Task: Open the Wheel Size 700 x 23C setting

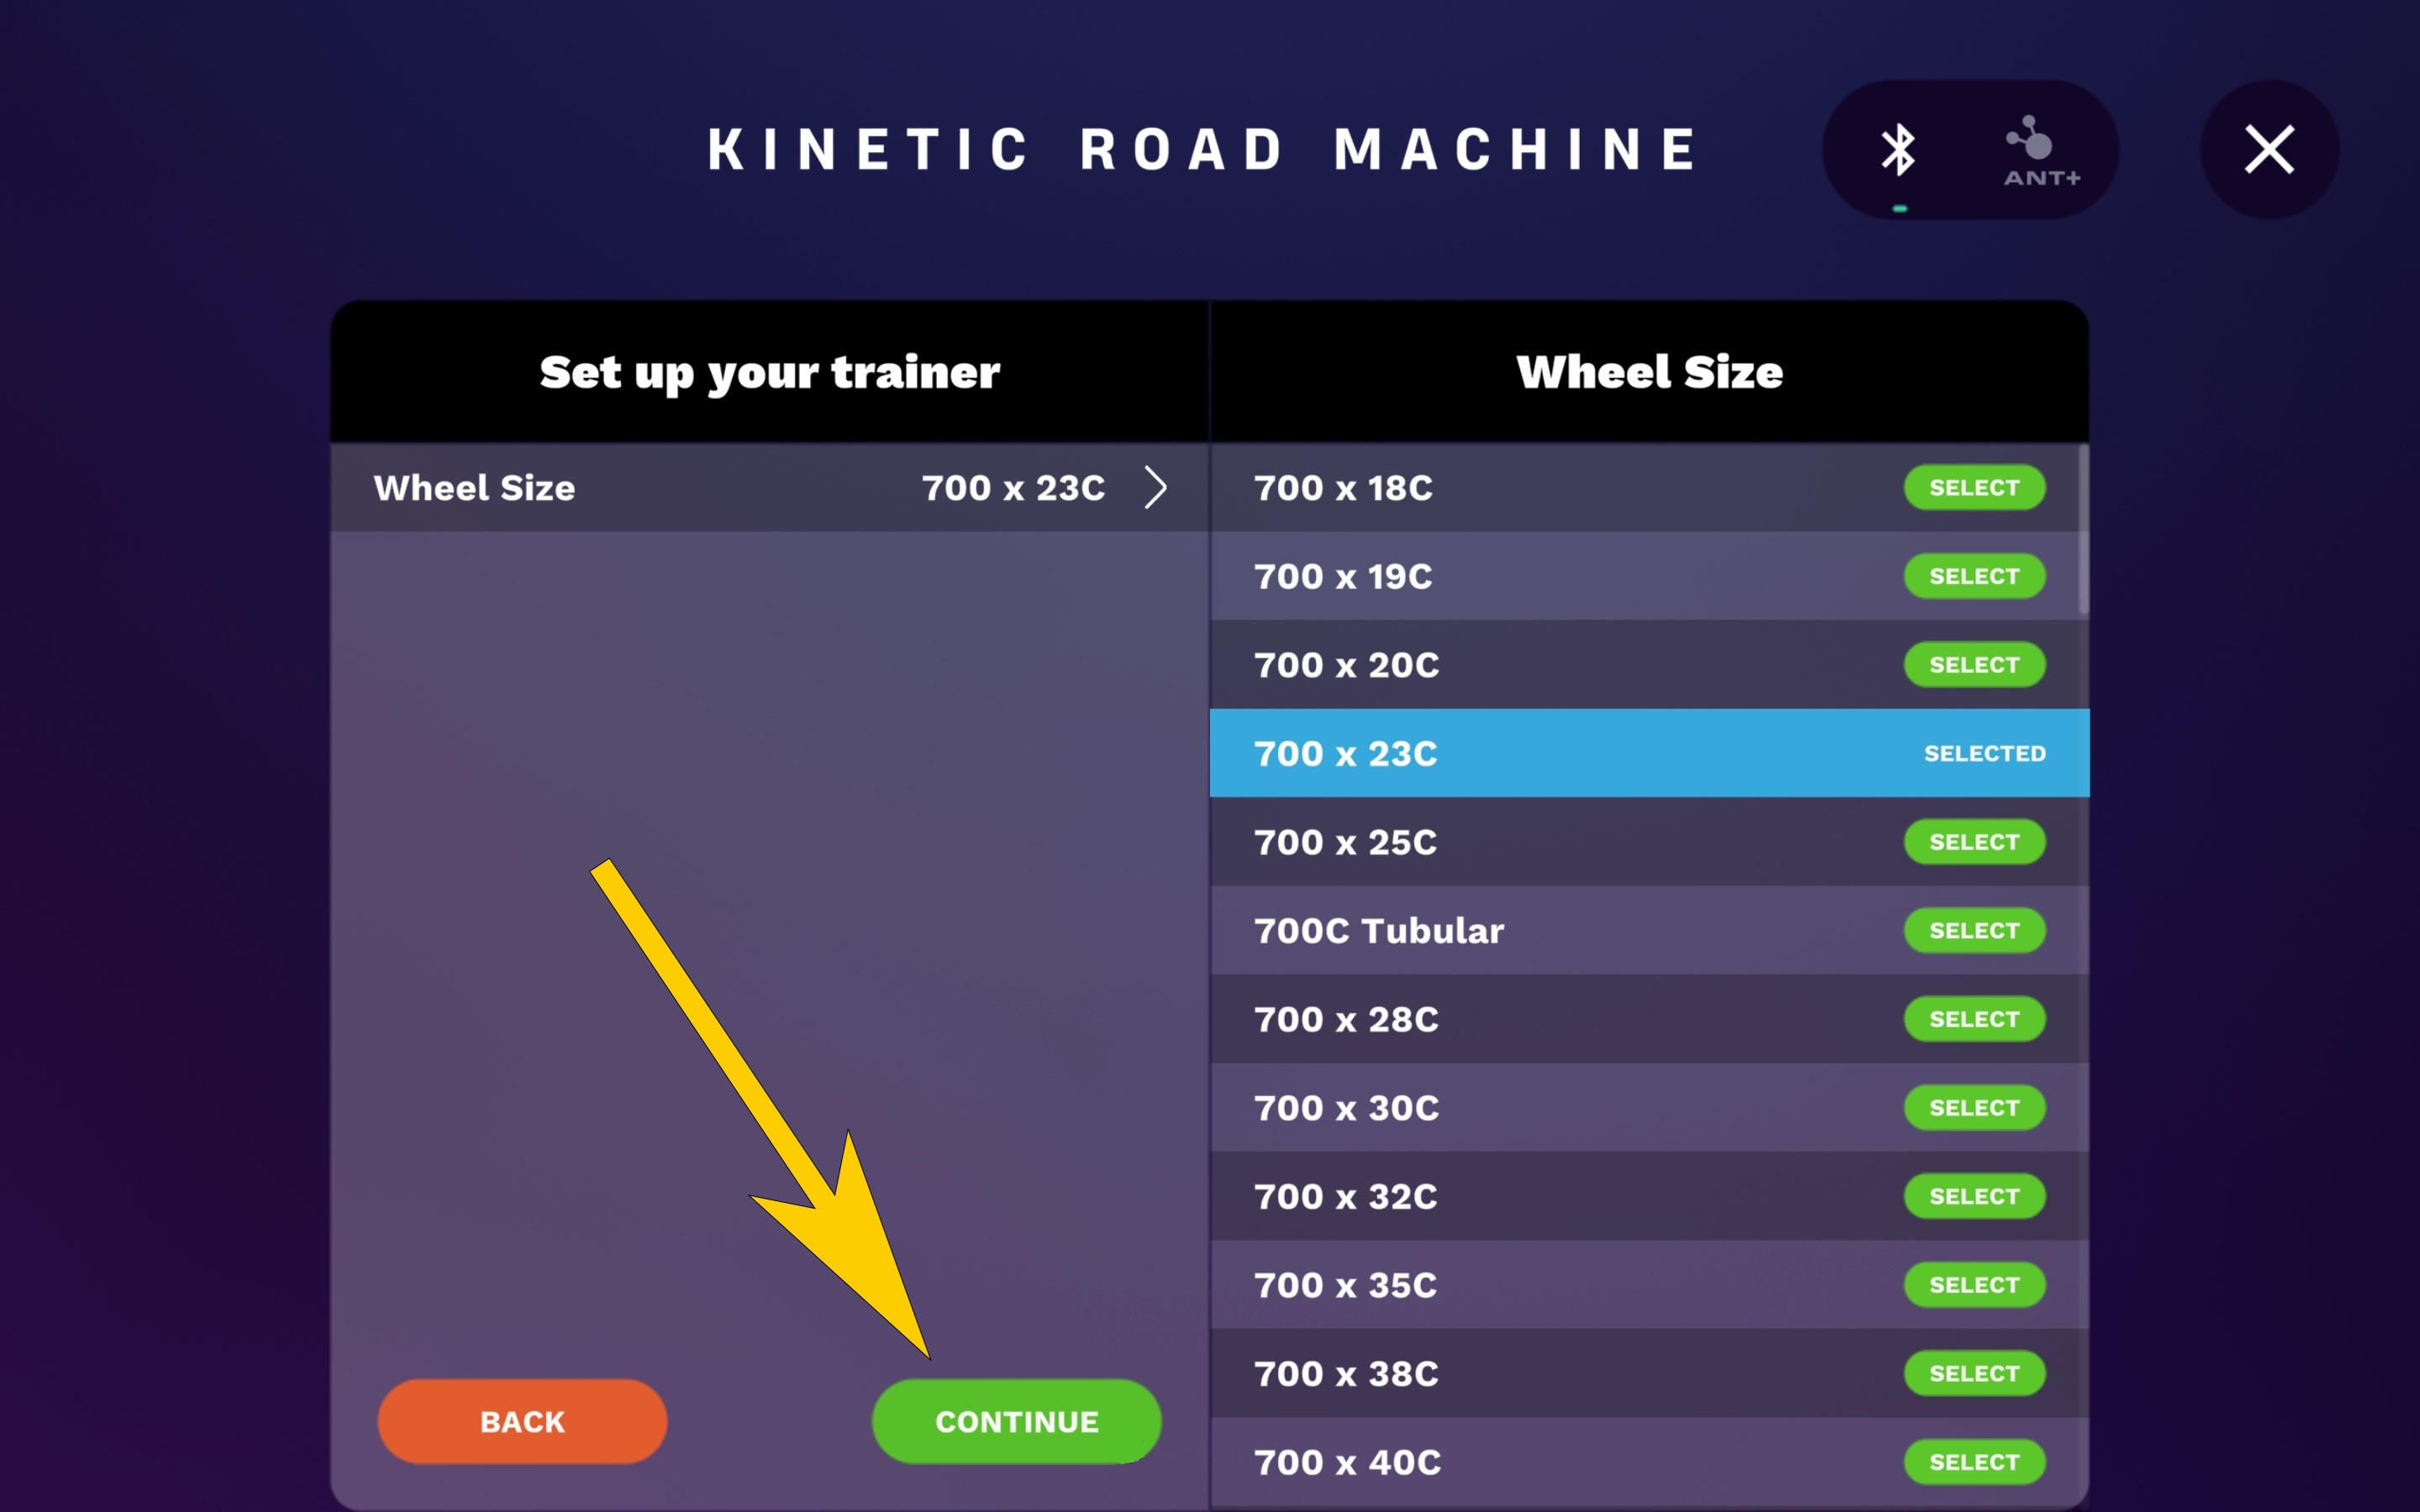Action: [768, 488]
